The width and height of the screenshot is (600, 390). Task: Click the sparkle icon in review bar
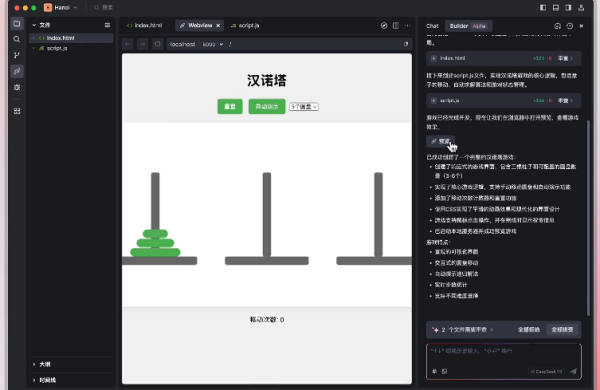(x=435, y=330)
